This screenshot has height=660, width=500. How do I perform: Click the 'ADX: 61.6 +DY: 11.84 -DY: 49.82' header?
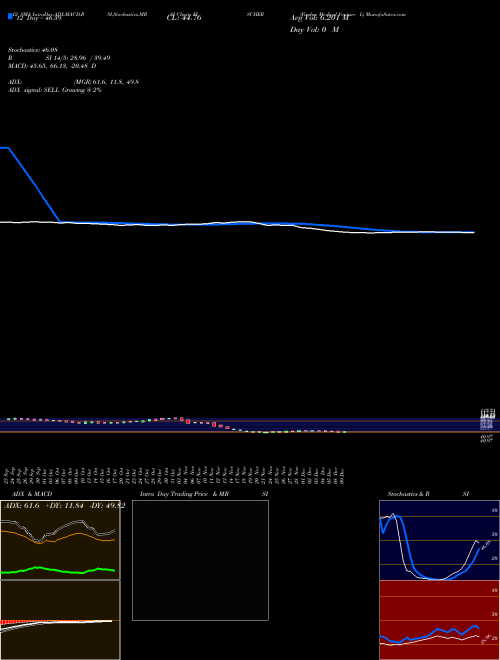pyautogui.click(x=64, y=506)
